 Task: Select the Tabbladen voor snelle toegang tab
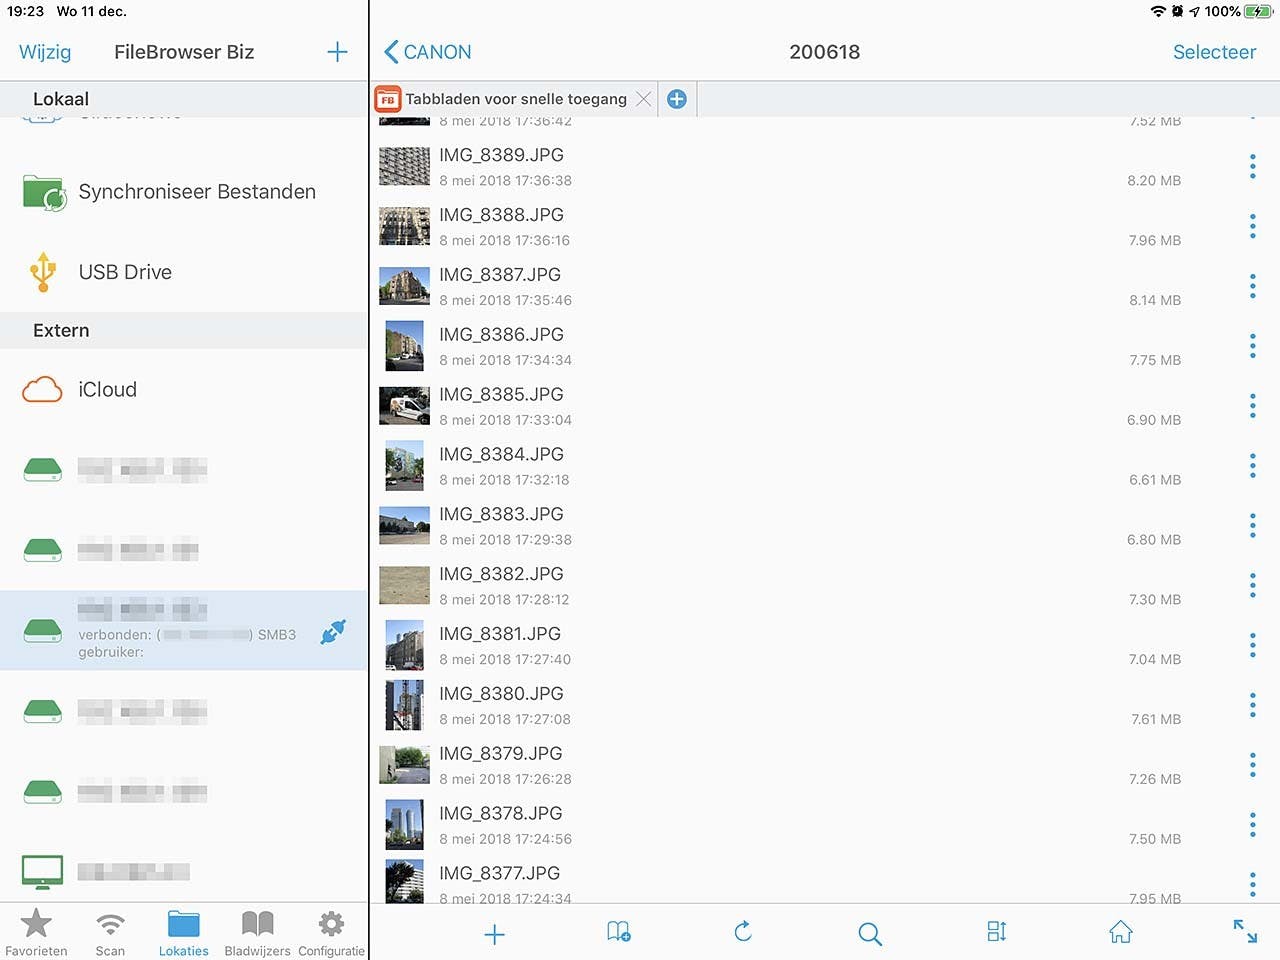click(x=514, y=99)
